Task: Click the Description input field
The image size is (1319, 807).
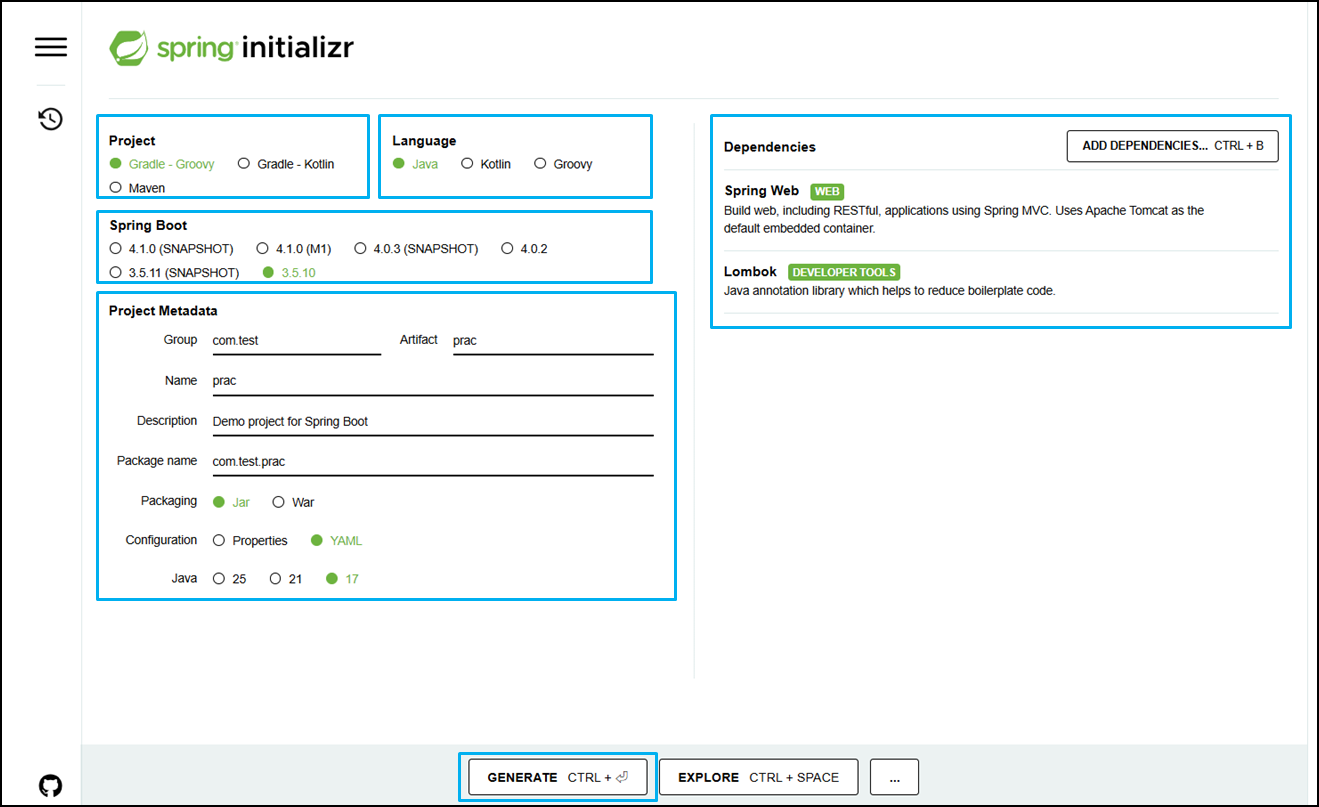Action: [433, 422]
